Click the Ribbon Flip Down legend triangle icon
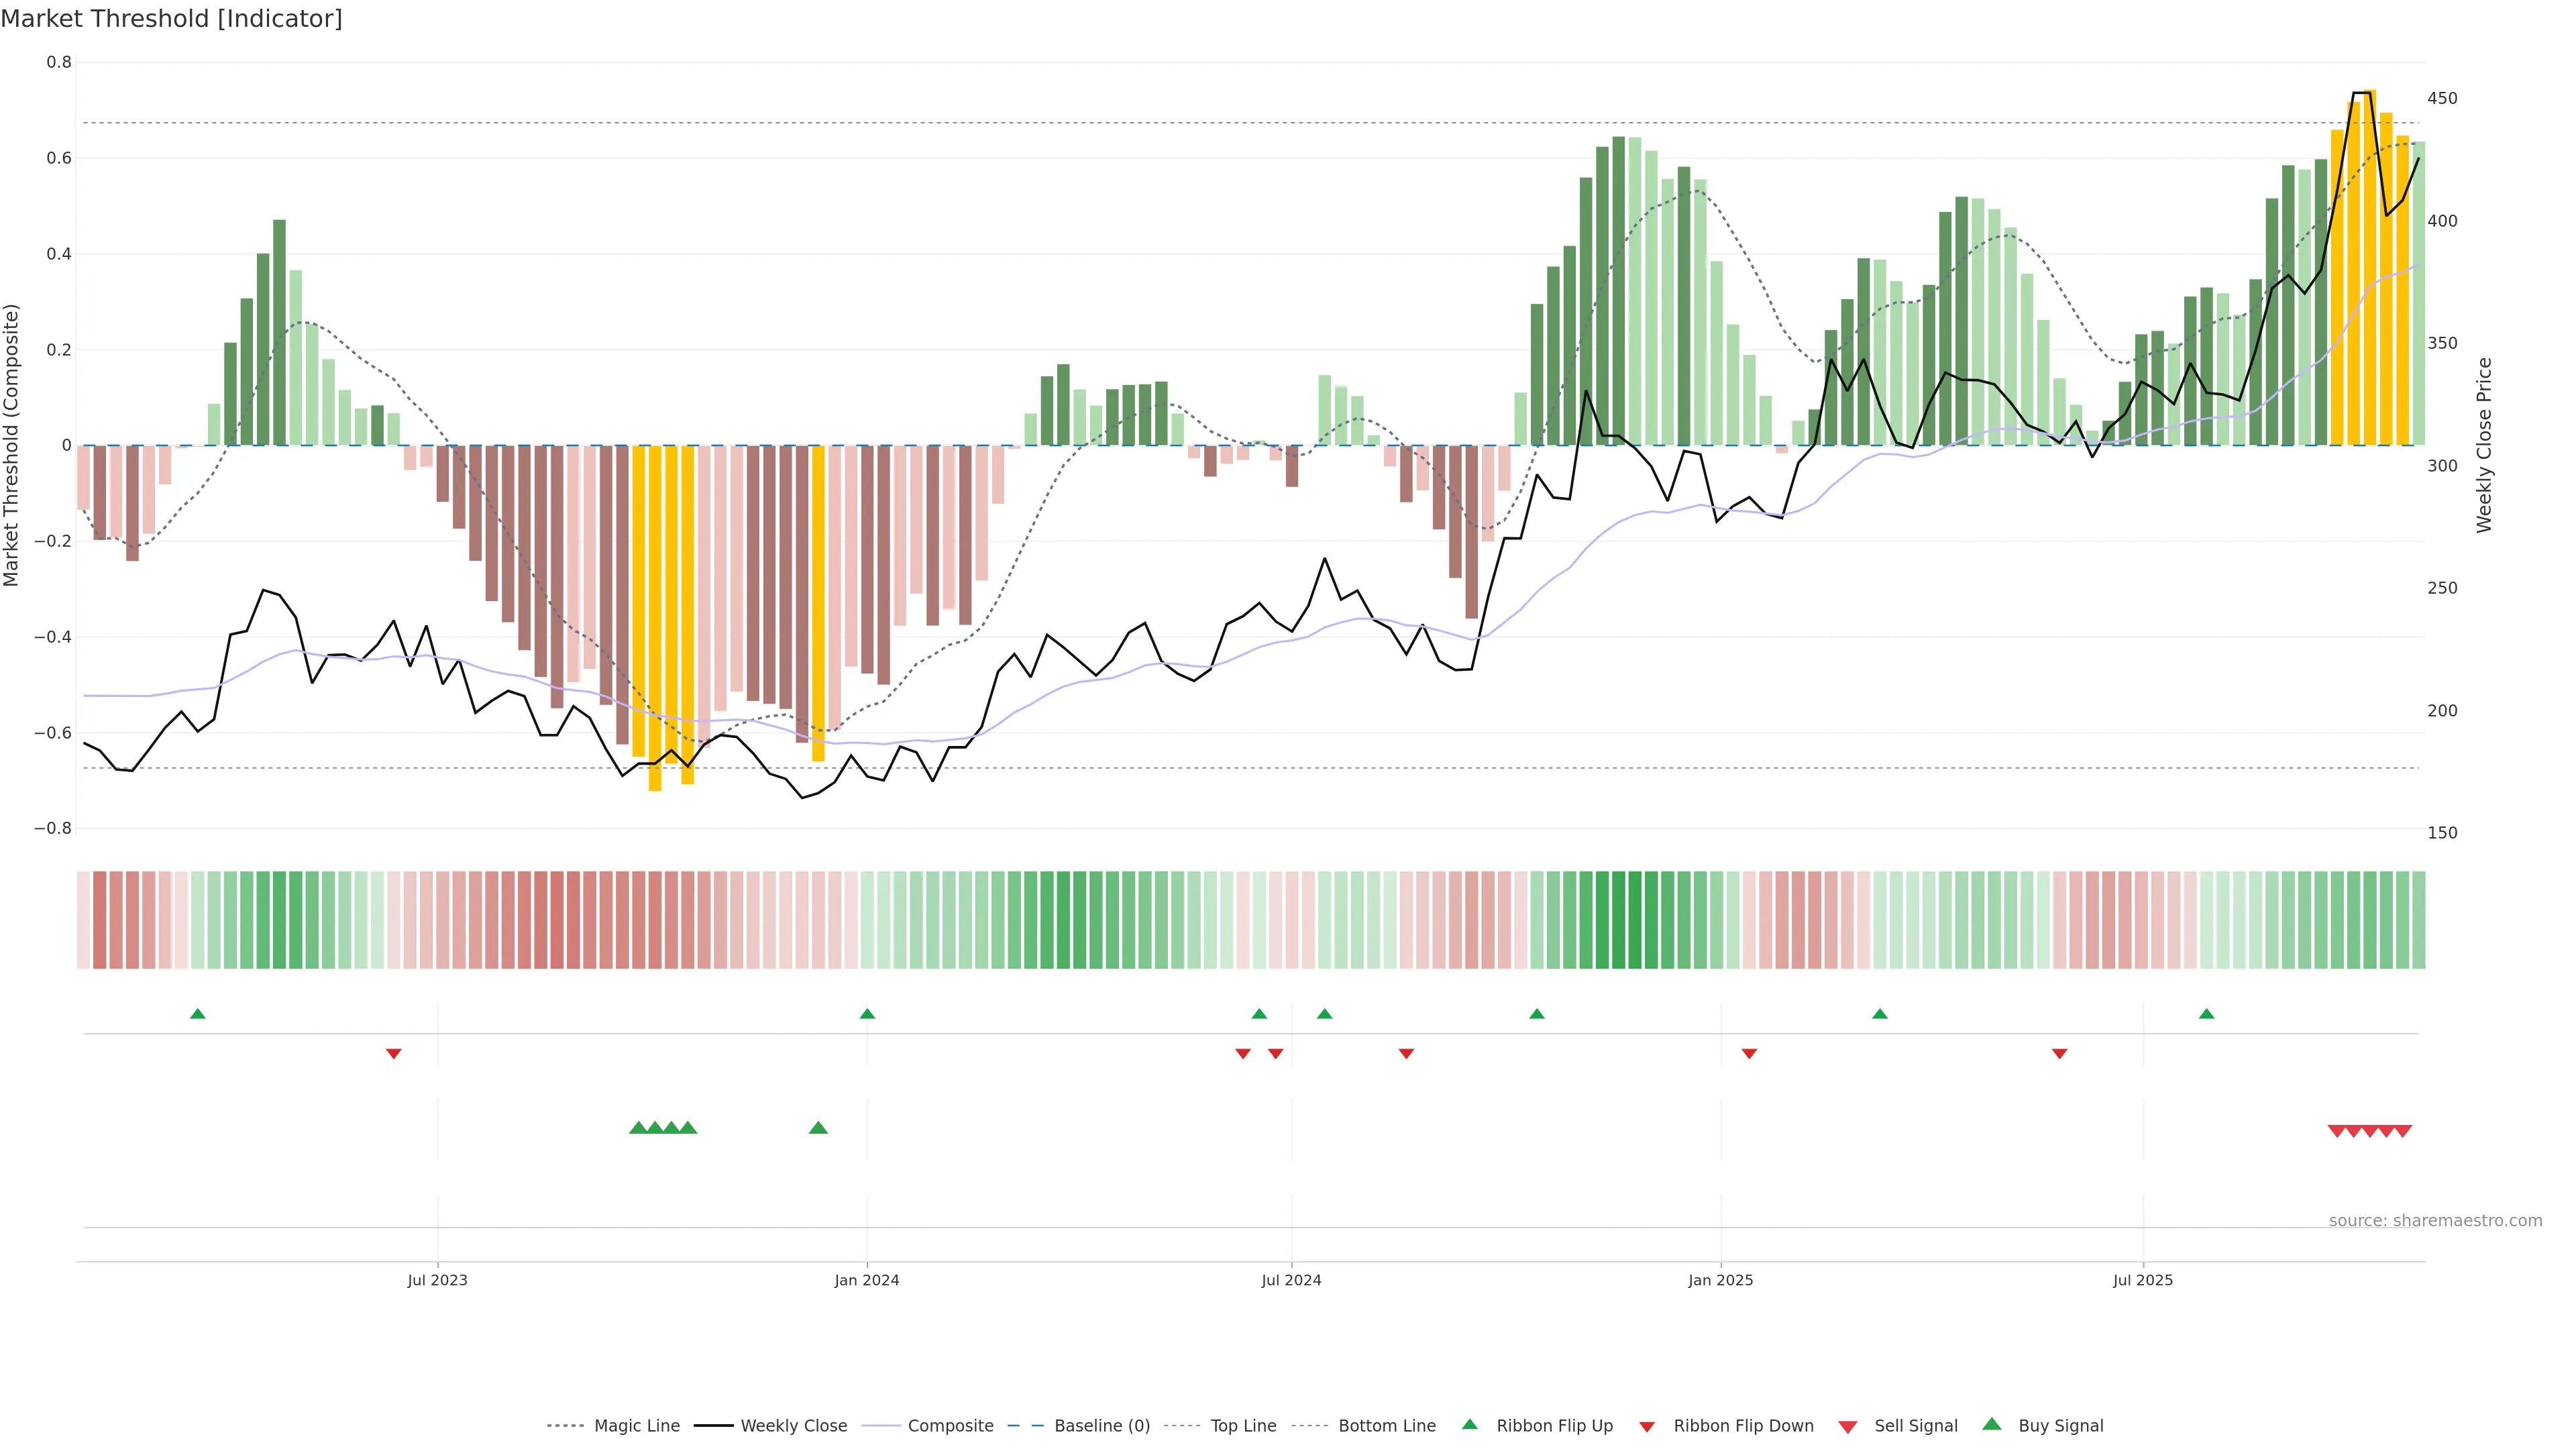 pos(1647,1427)
